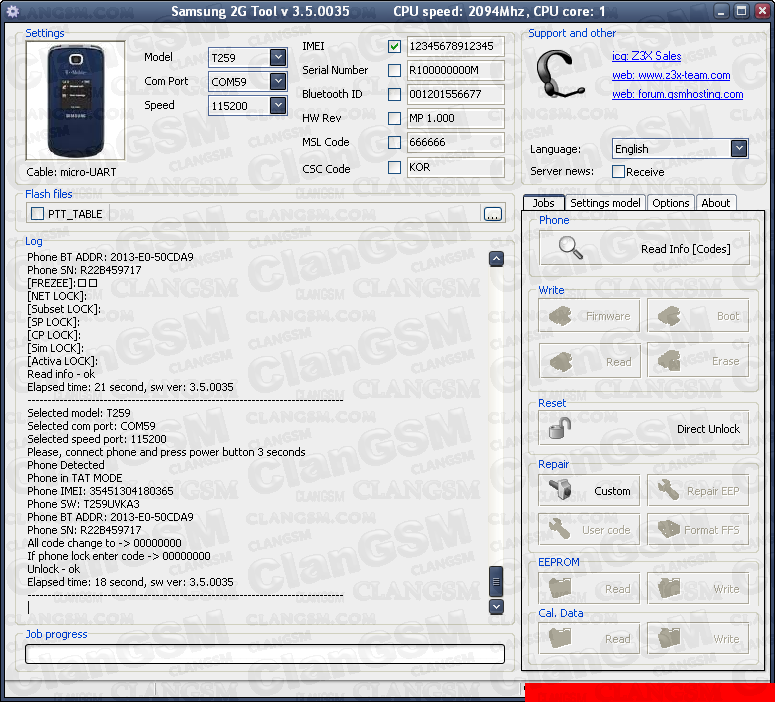Maximize the Samsung 2G Tool window

741,11
